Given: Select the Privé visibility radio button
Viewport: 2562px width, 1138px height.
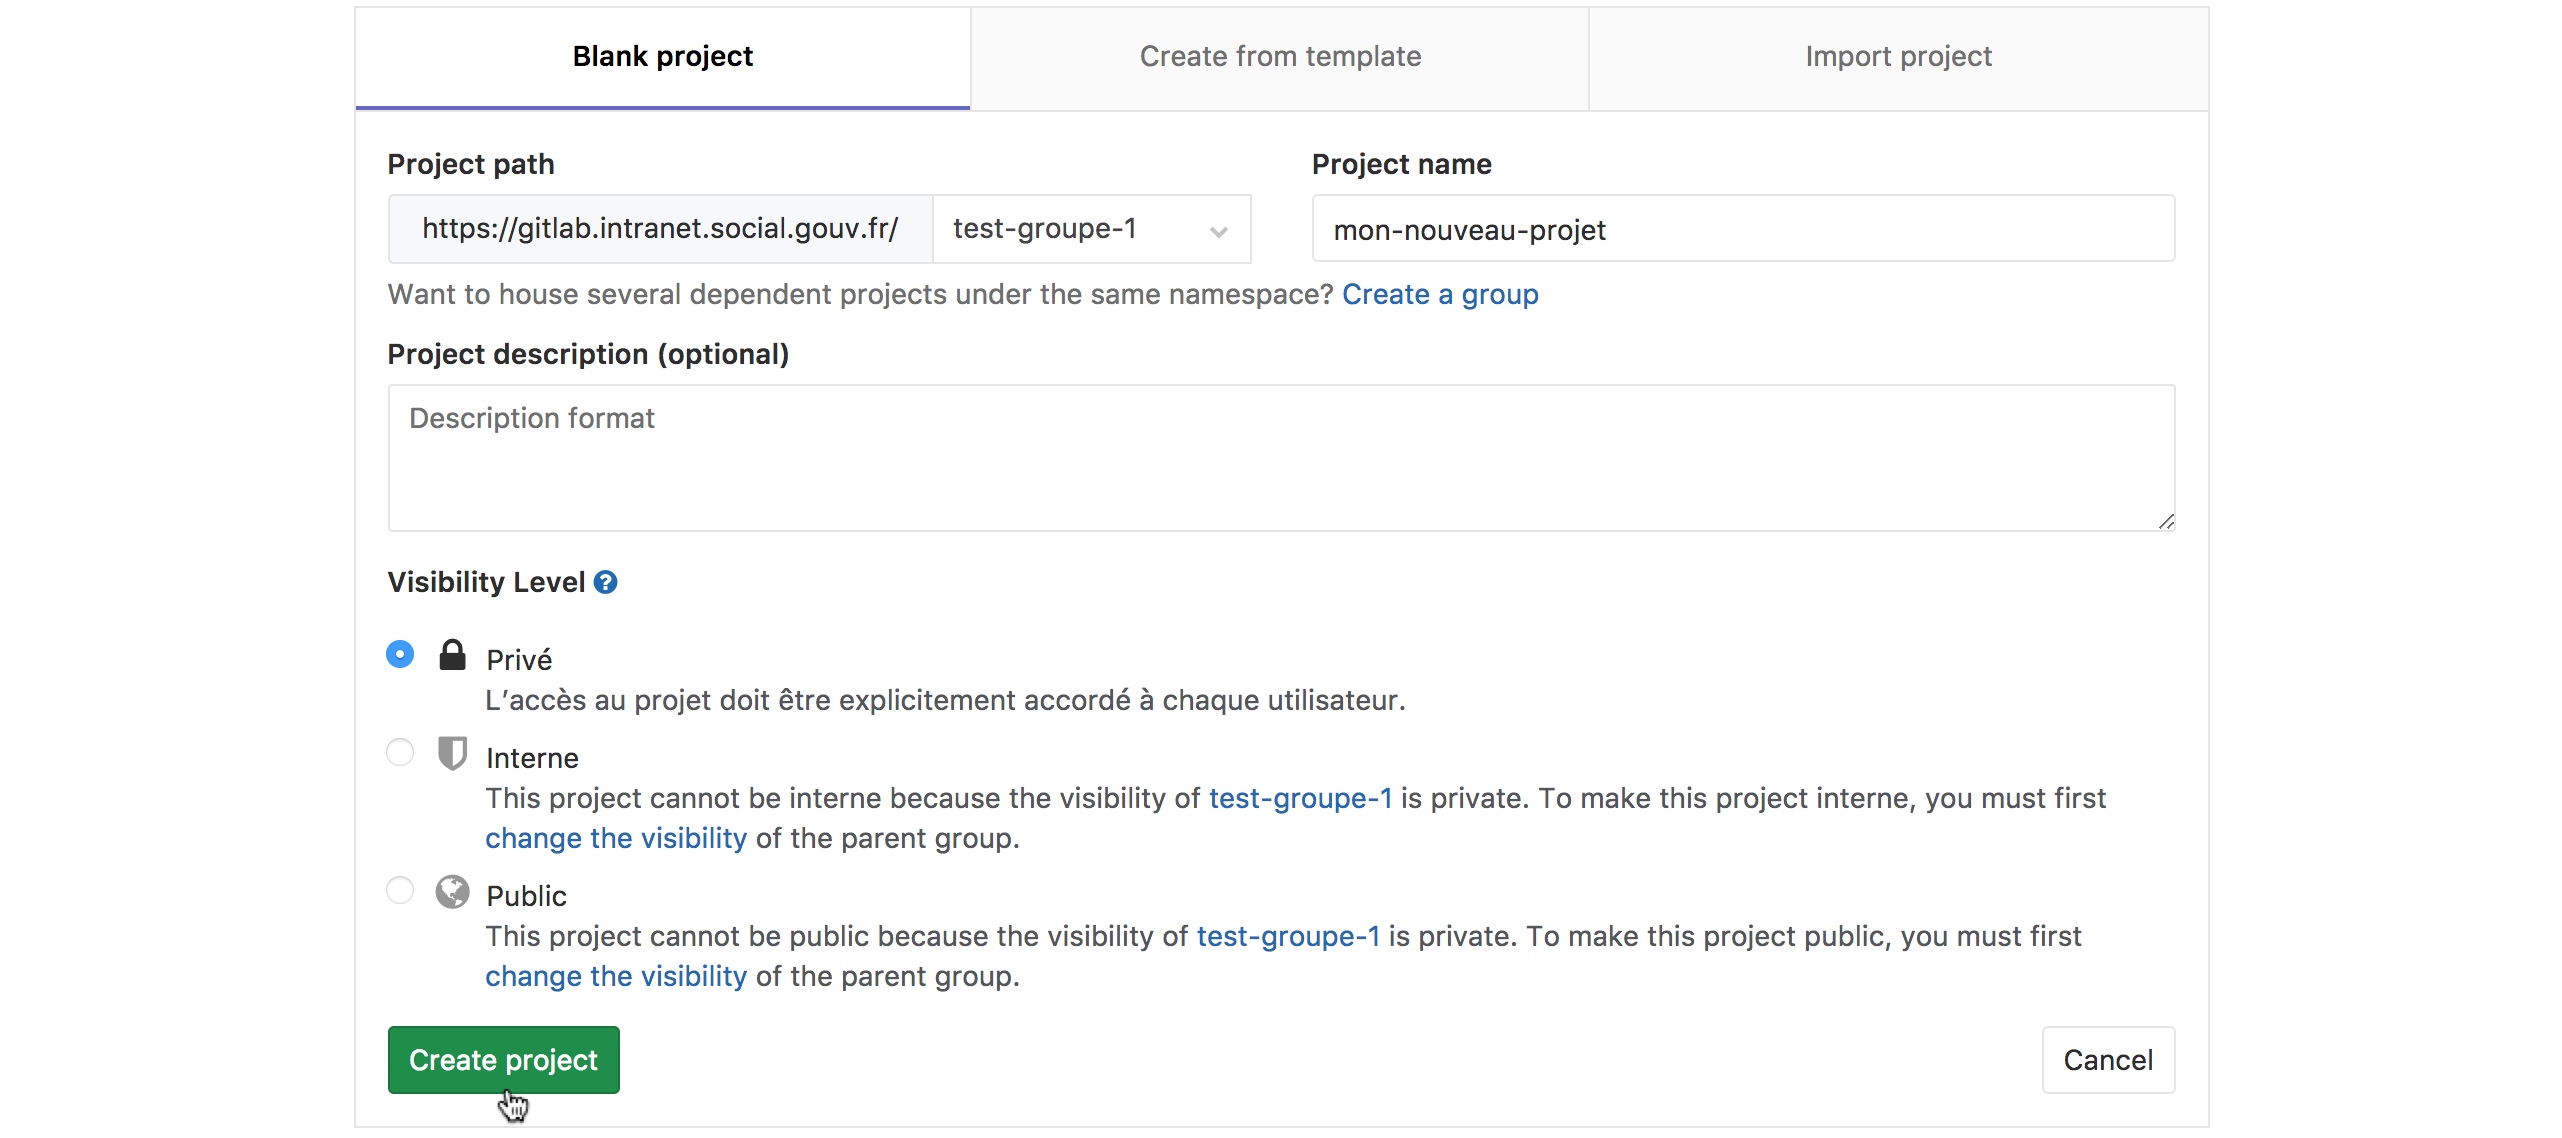Looking at the screenshot, I should 400,654.
